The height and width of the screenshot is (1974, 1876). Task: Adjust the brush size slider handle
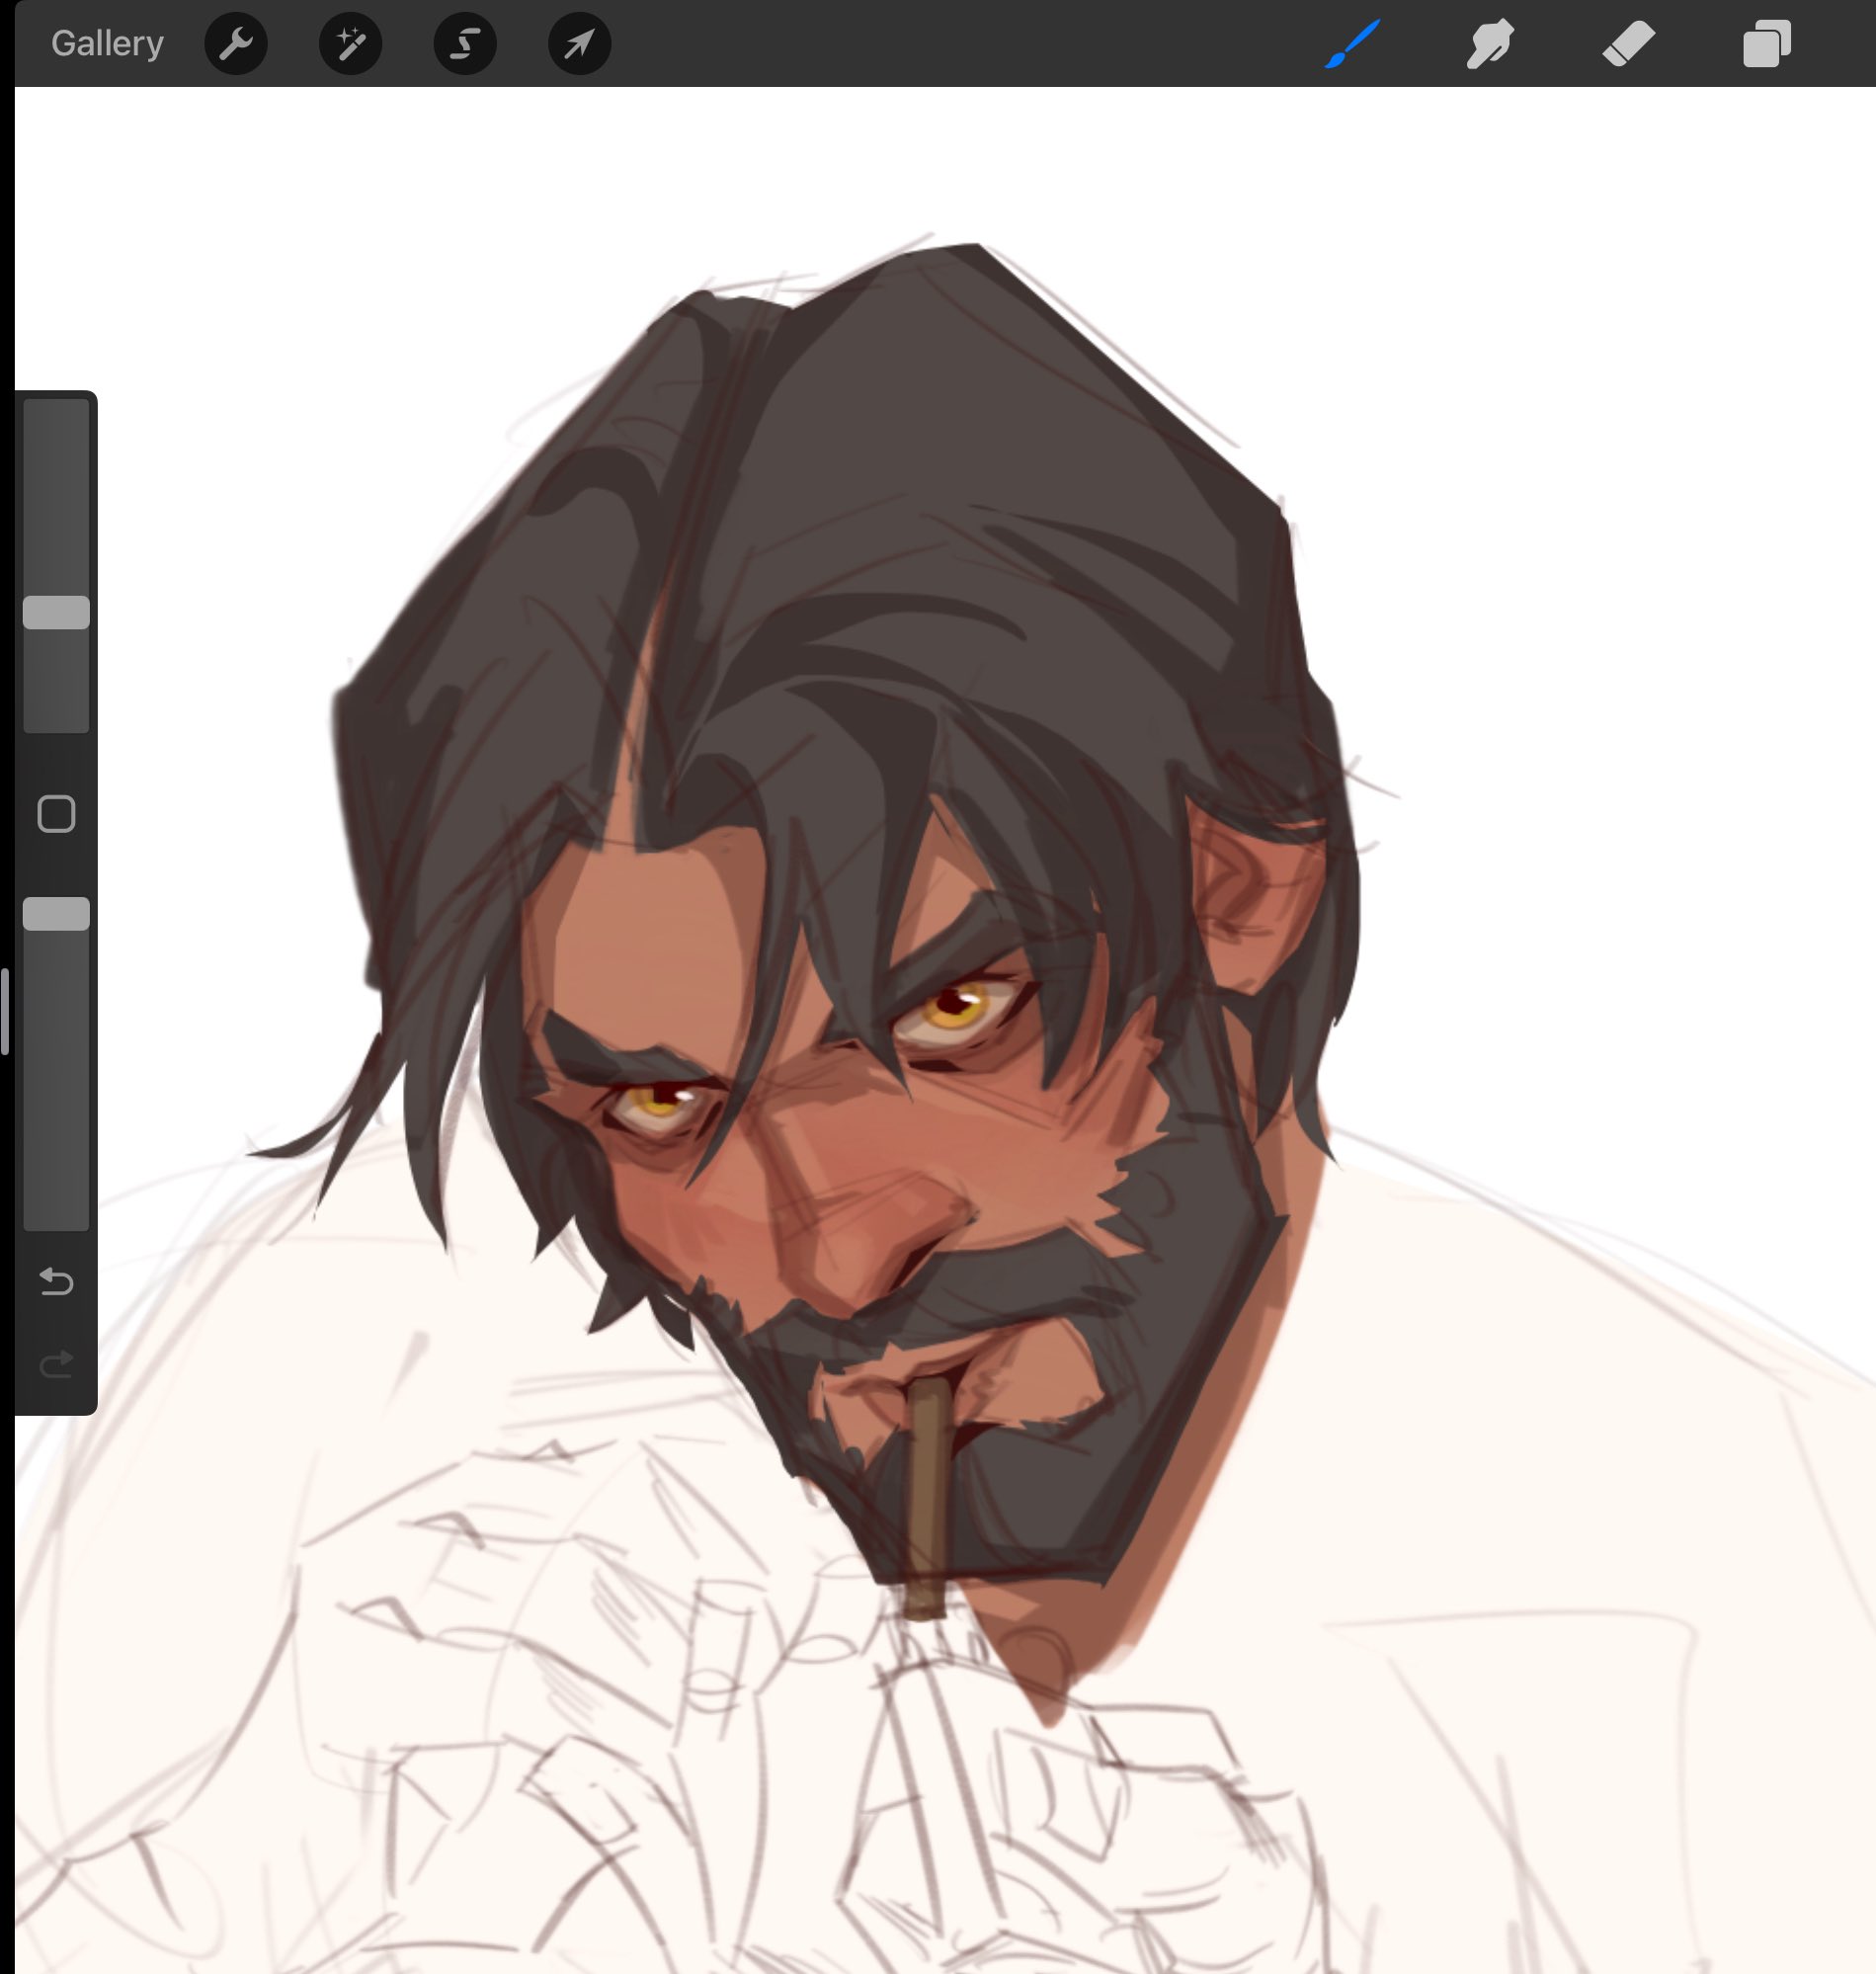click(x=56, y=612)
